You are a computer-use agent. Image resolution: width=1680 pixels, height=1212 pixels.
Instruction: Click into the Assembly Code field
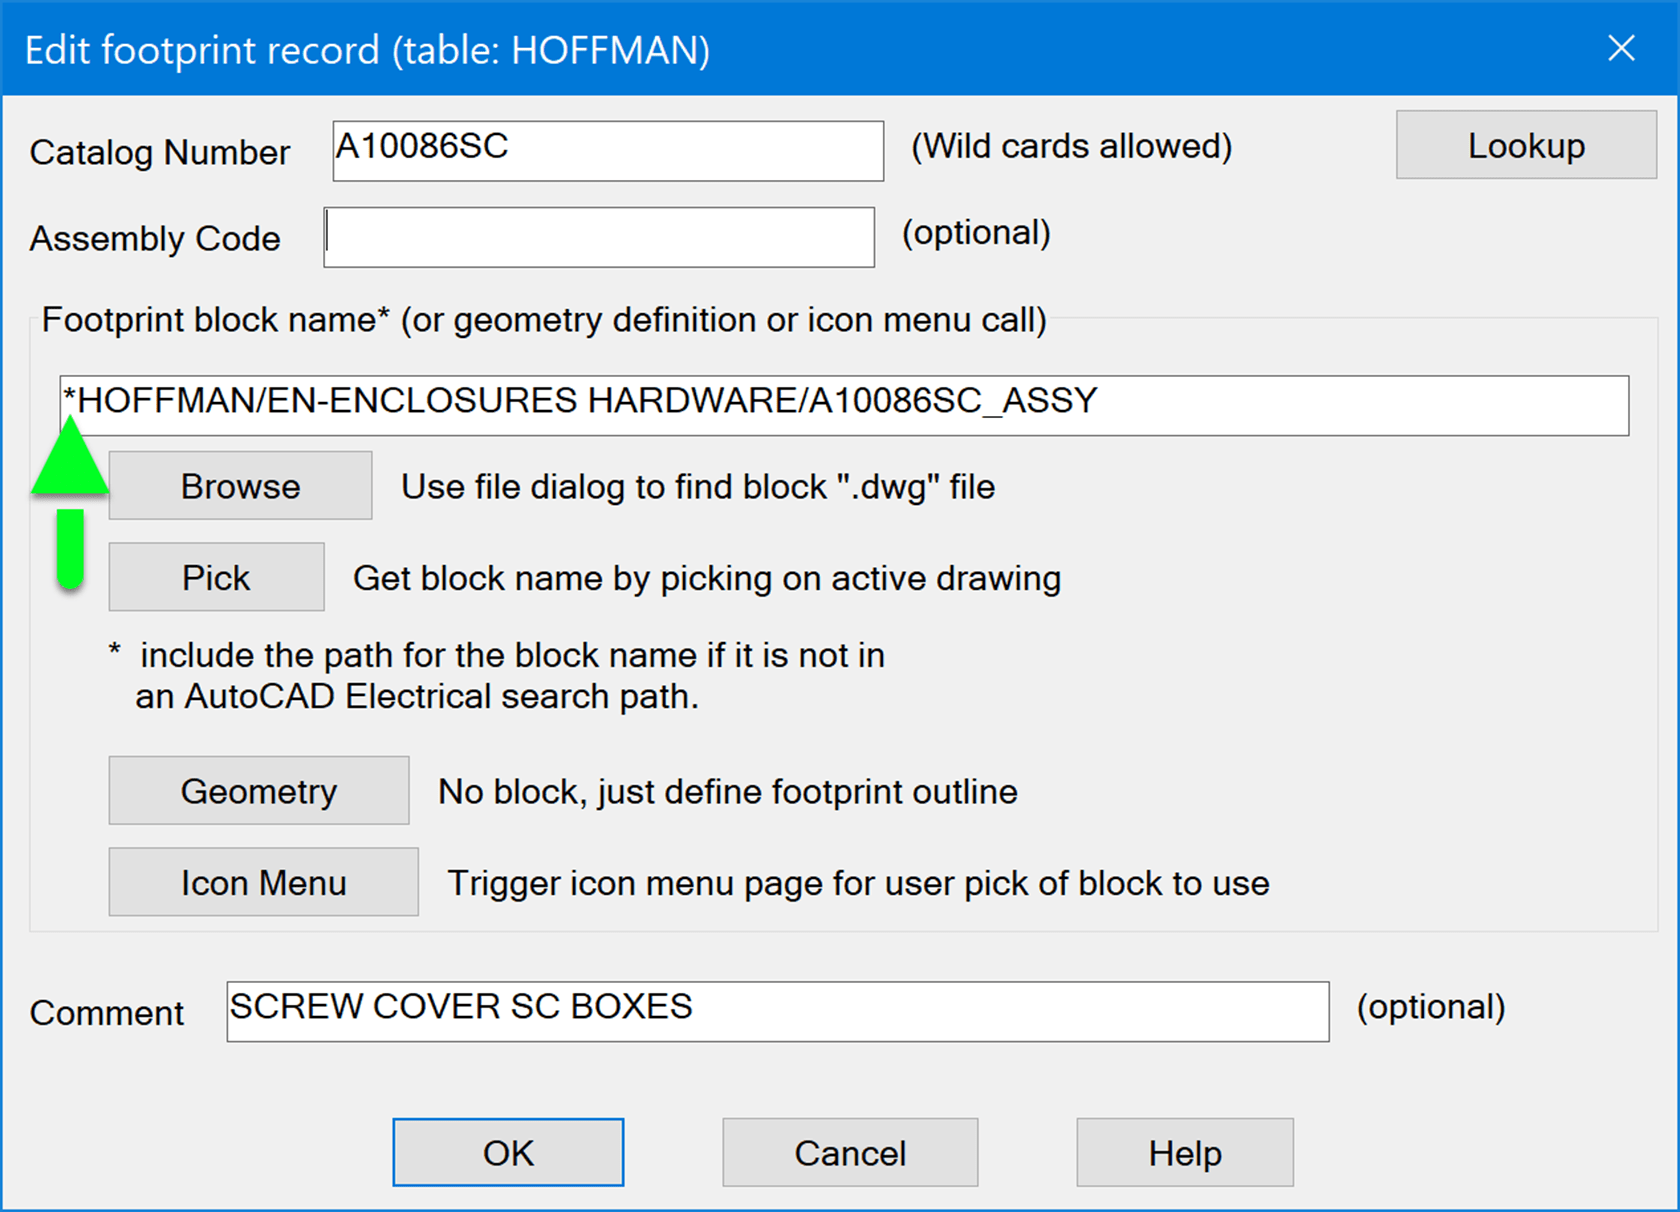(x=599, y=237)
